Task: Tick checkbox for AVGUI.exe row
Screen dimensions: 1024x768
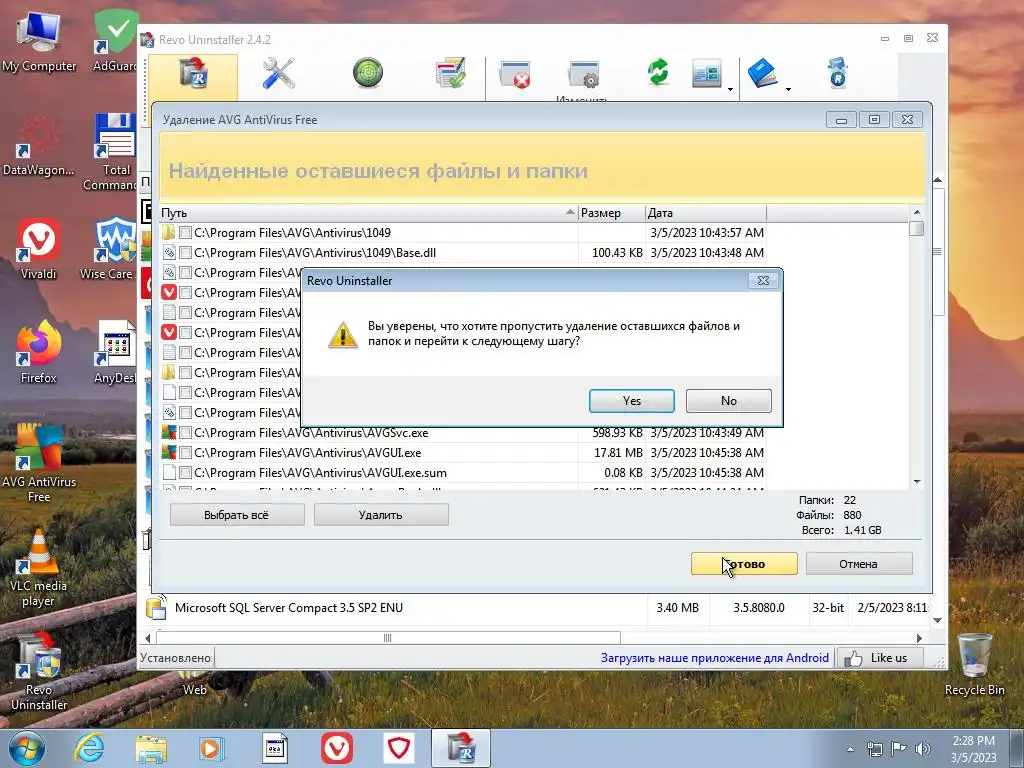Action: coord(185,453)
